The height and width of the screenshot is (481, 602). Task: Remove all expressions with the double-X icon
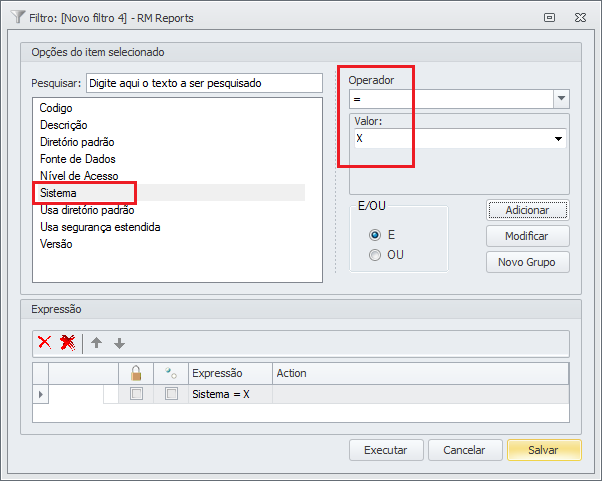(x=68, y=342)
